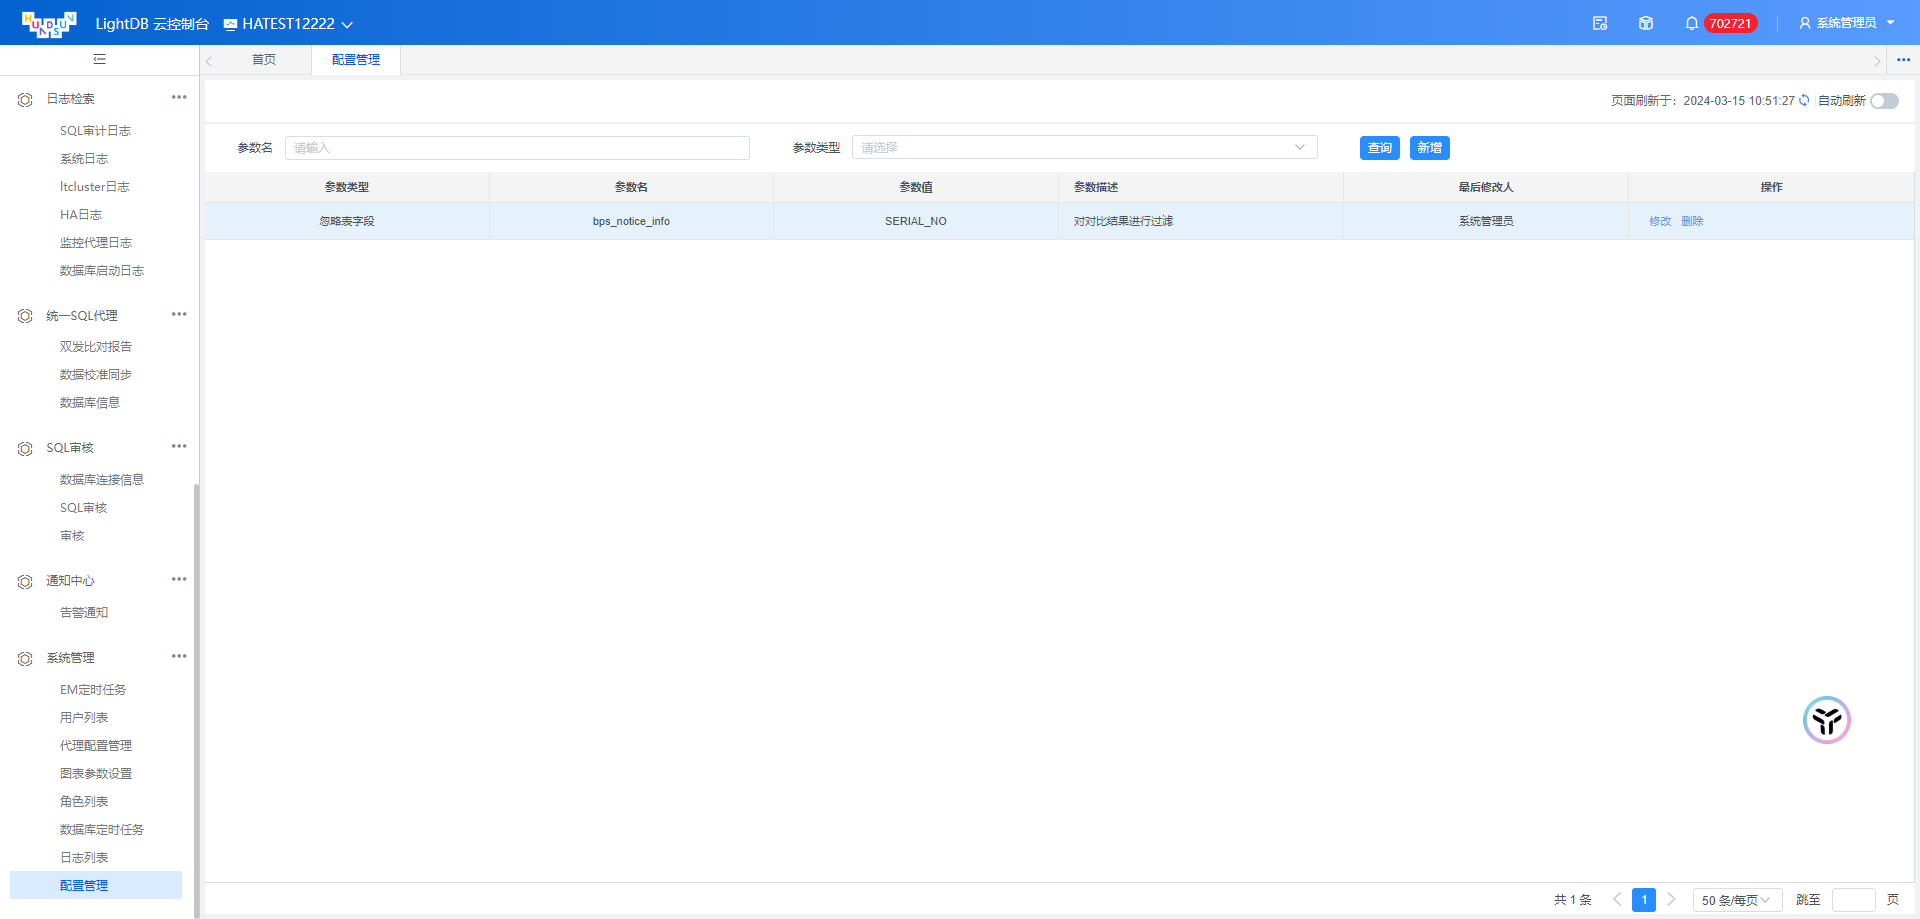Click the 统一SQL代理 gear icon
The width and height of the screenshot is (1920, 919).
click(x=25, y=315)
